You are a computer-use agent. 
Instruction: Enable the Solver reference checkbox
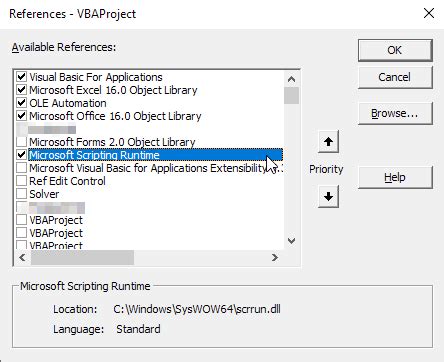[22, 194]
